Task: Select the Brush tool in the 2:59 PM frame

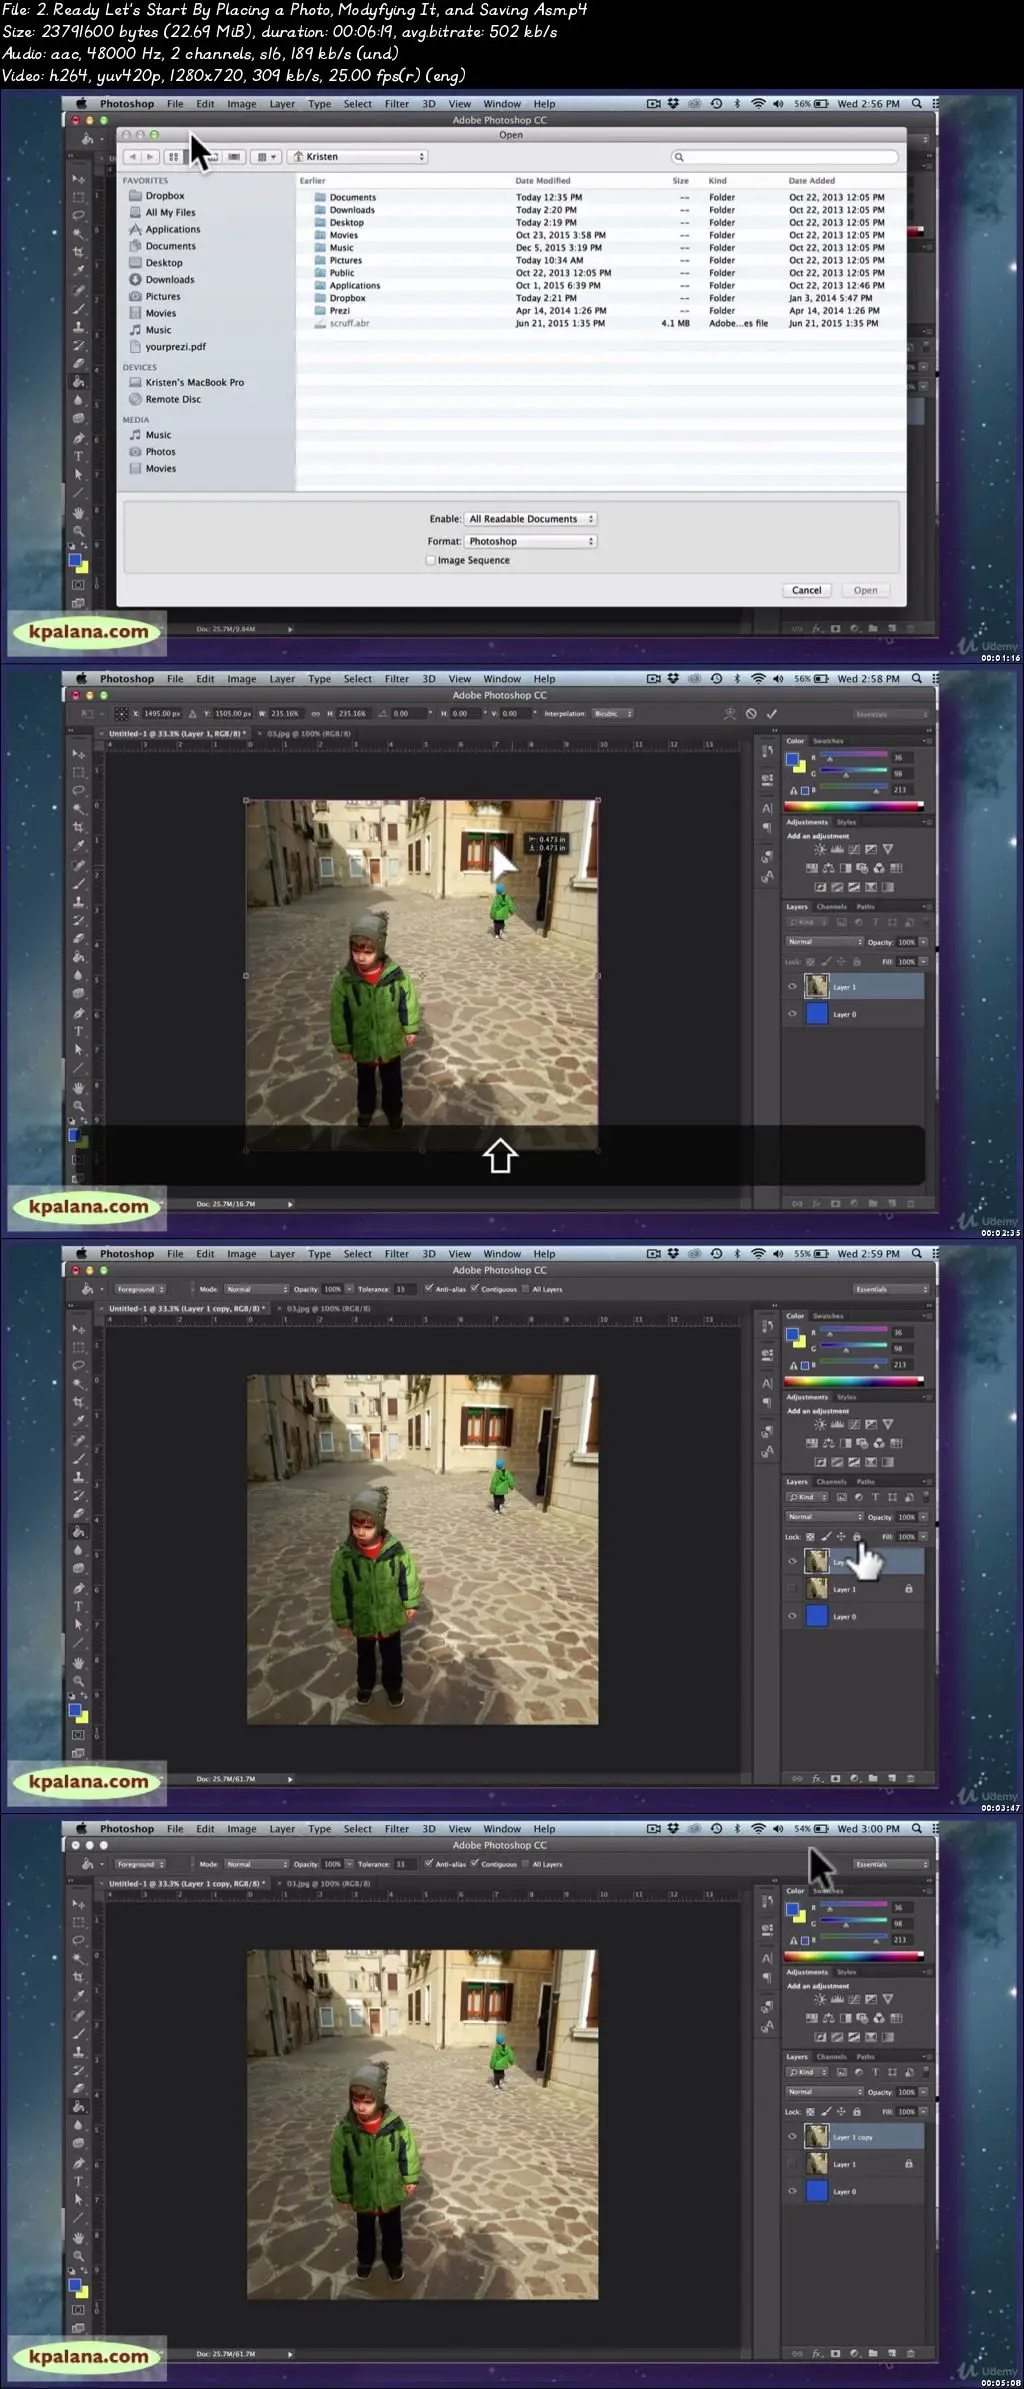Action: click(78, 1458)
